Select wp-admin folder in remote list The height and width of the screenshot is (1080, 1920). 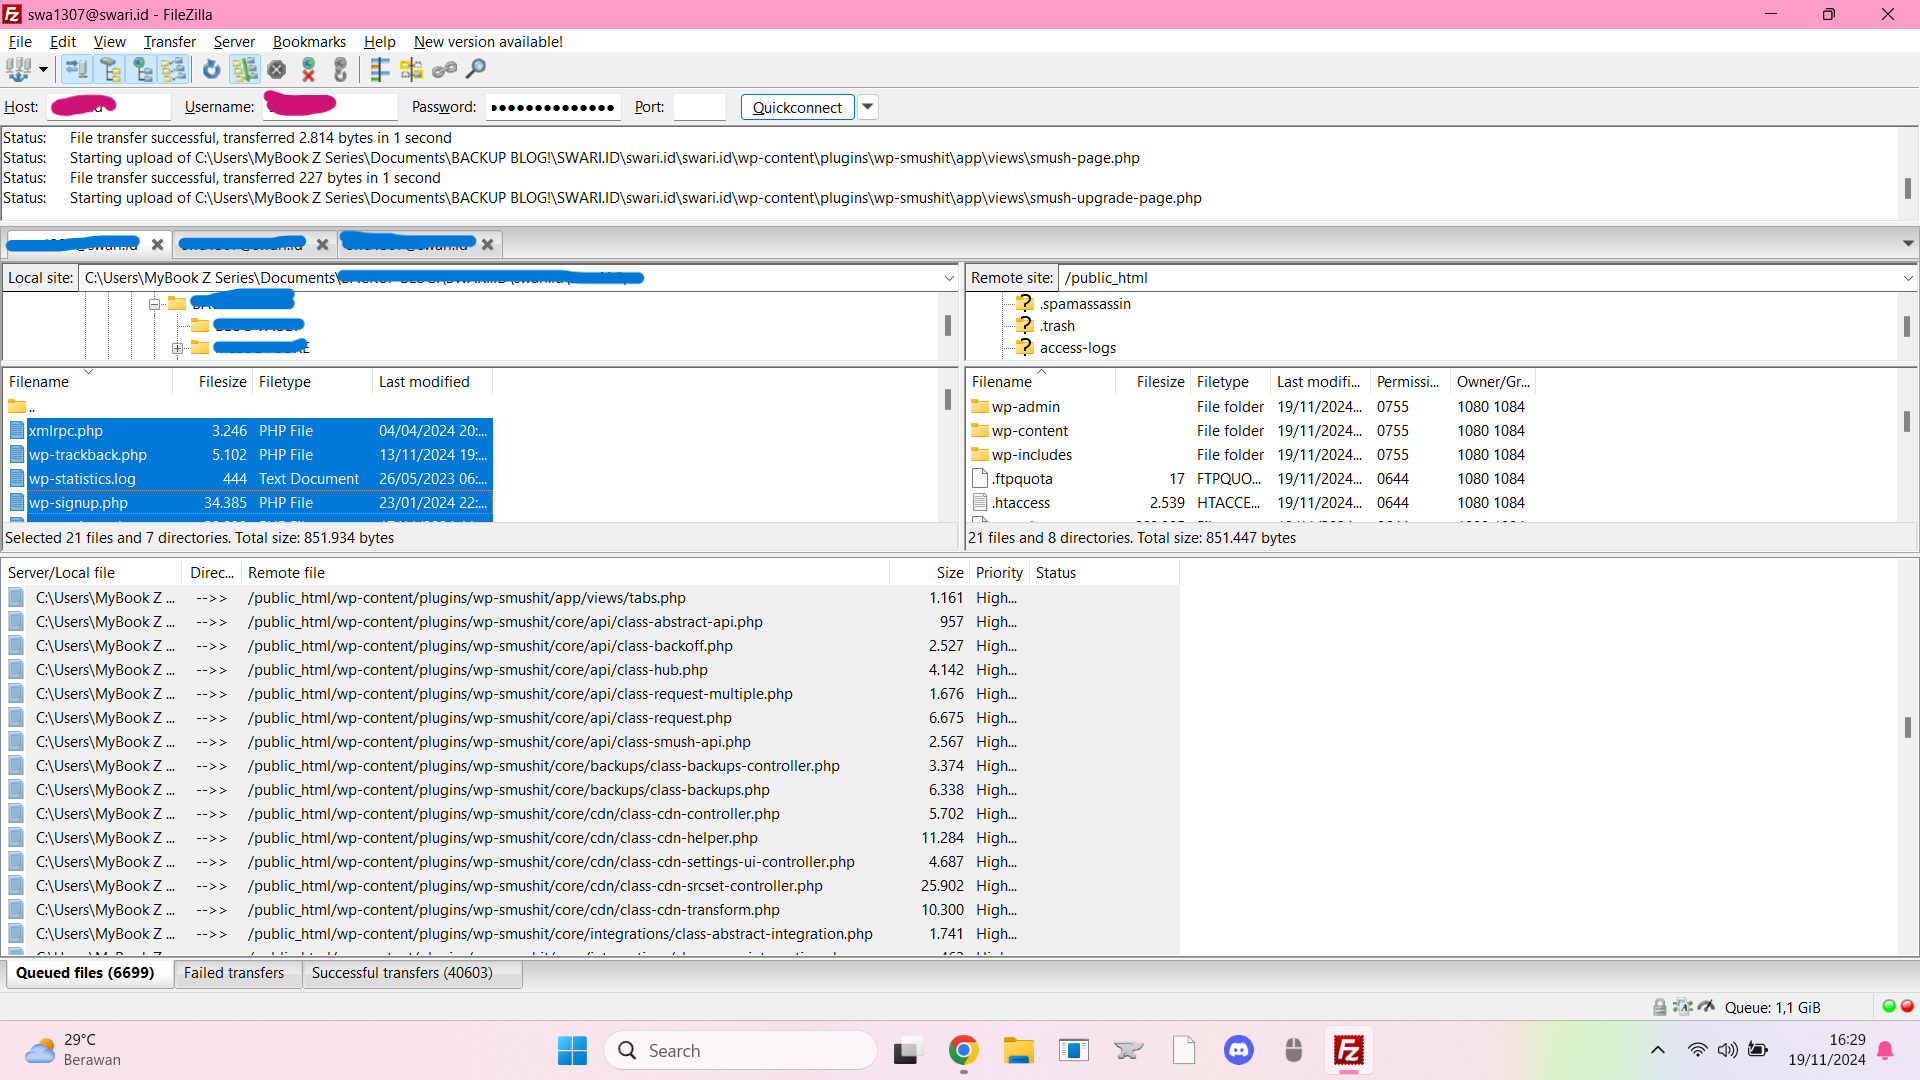(1025, 407)
